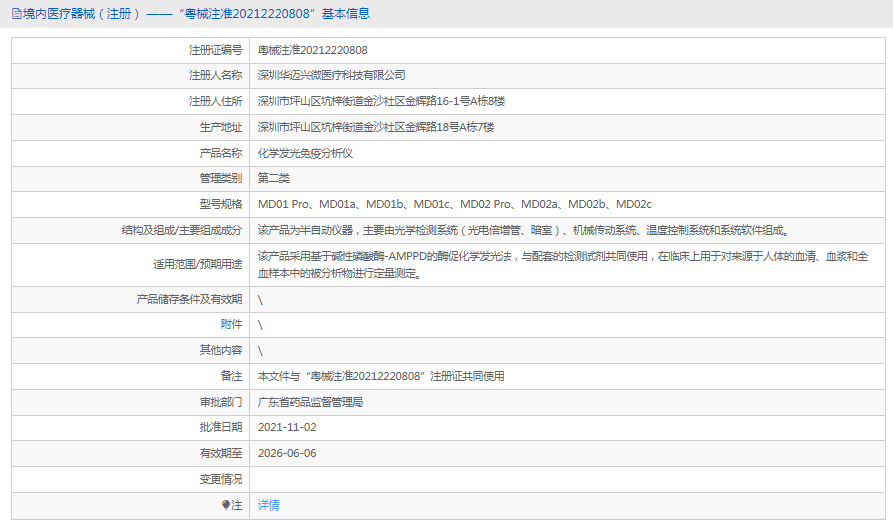Screen dimensions: 893x525
Task: Click the 变更情况 label
Action: point(220,479)
